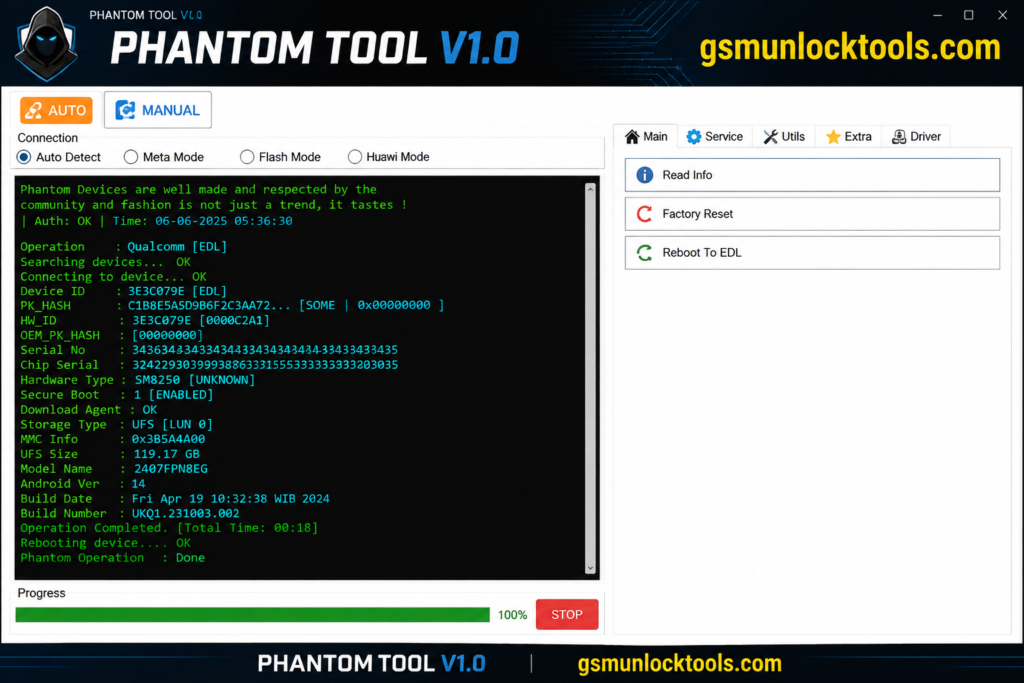Click the Rebooting device.... OK line
The image size is (1024, 683).
(x=105, y=543)
